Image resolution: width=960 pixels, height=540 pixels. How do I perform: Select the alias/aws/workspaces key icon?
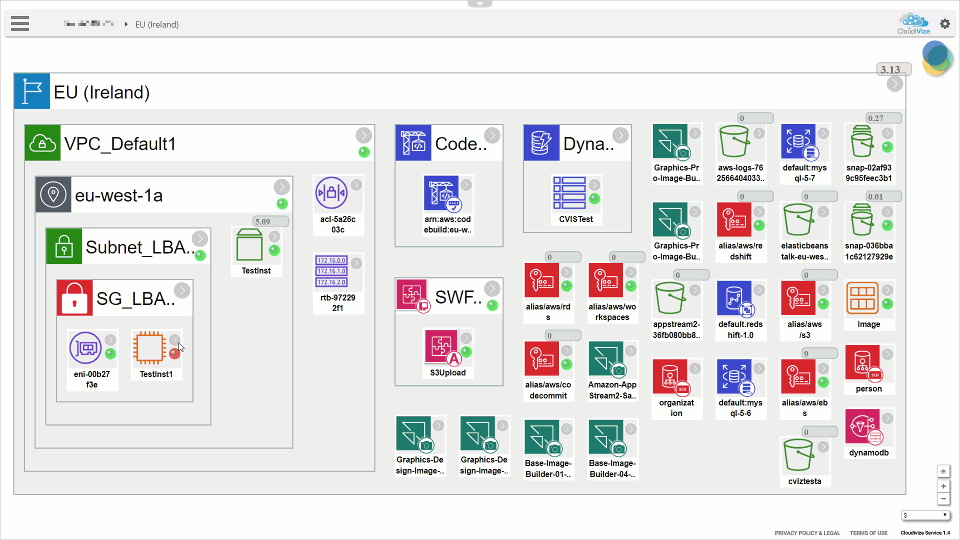click(606, 280)
